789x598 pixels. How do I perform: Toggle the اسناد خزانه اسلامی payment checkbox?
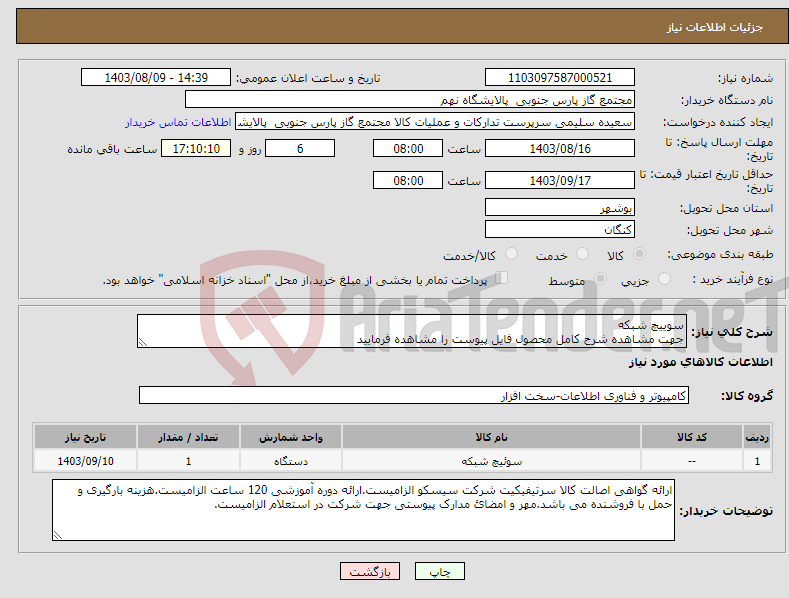(x=502, y=278)
